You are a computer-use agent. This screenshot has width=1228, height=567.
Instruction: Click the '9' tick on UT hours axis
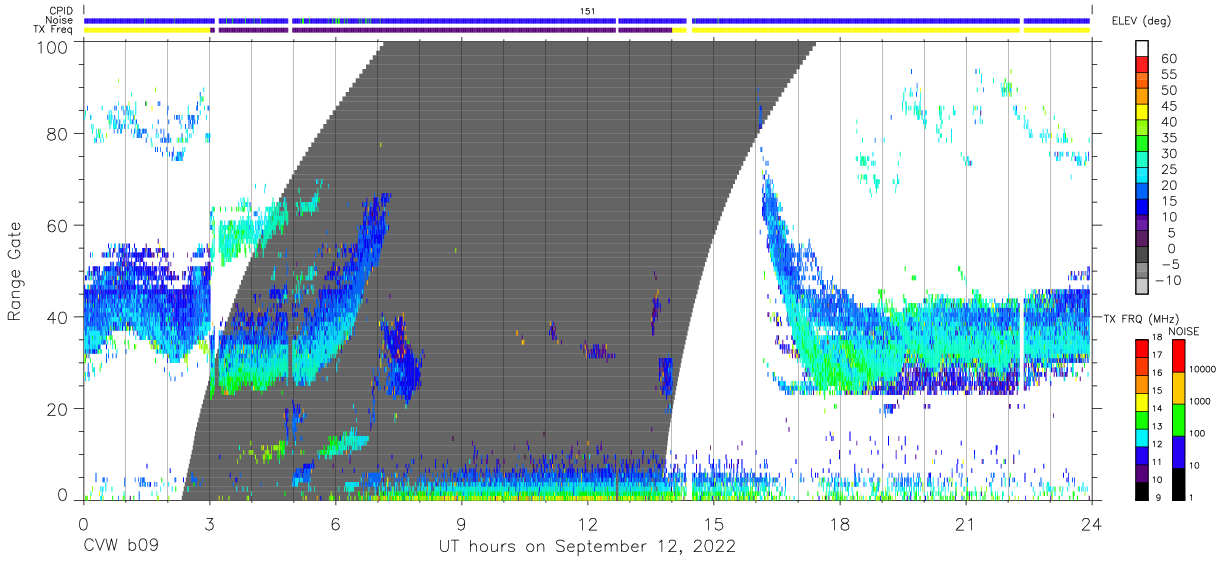click(x=461, y=524)
